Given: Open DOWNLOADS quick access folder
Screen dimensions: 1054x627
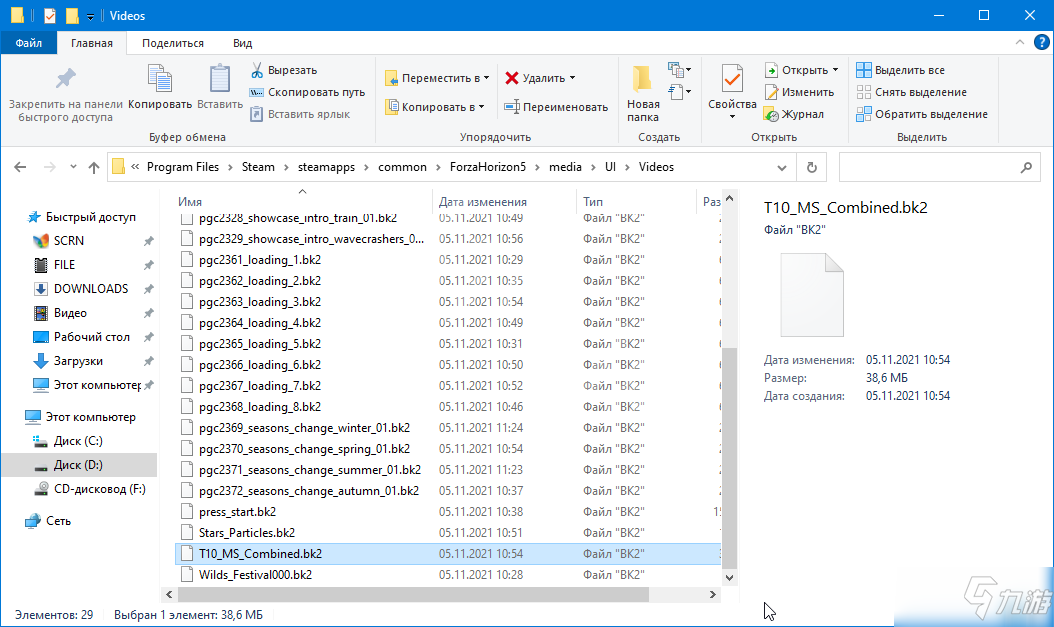Looking at the screenshot, I should [x=91, y=289].
